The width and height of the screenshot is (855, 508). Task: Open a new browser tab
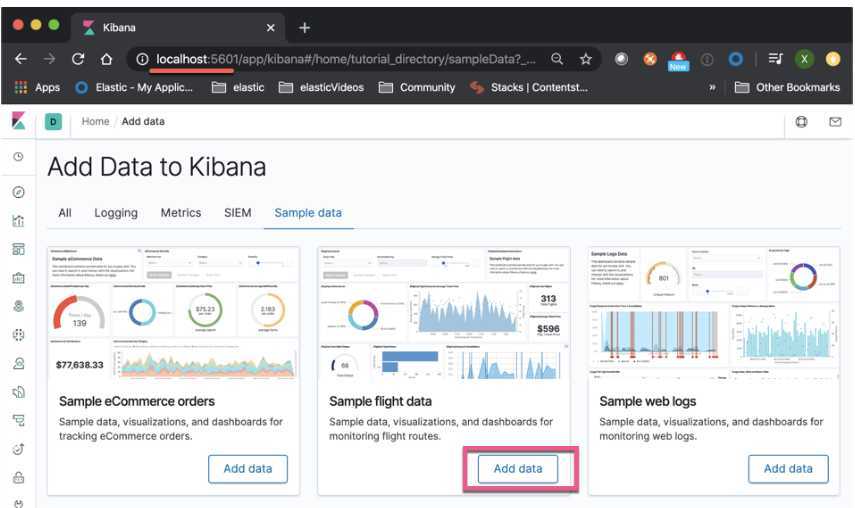pos(304,27)
